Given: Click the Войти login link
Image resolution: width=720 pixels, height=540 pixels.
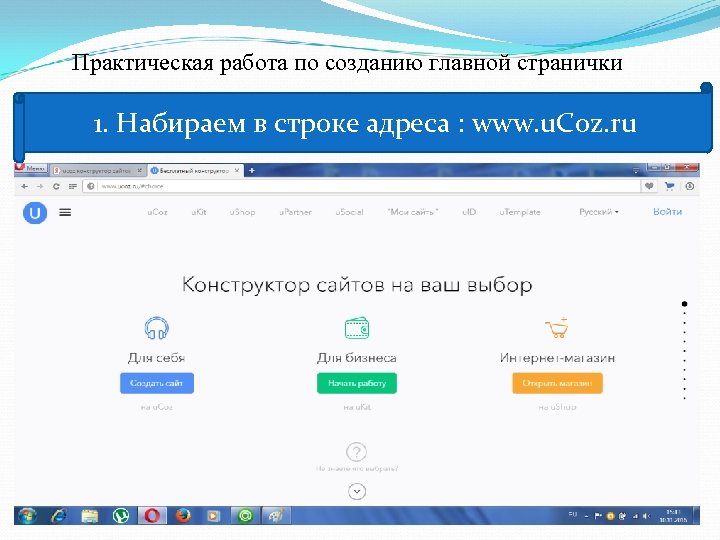Looking at the screenshot, I should [x=668, y=212].
